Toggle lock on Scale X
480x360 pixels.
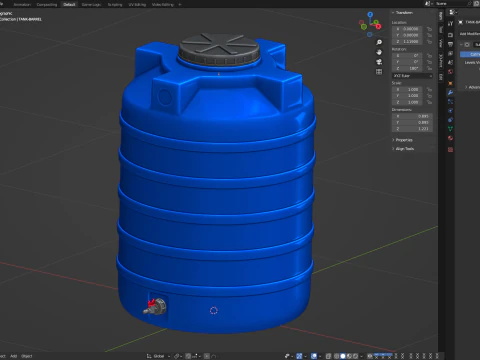pyautogui.click(x=429, y=89)
